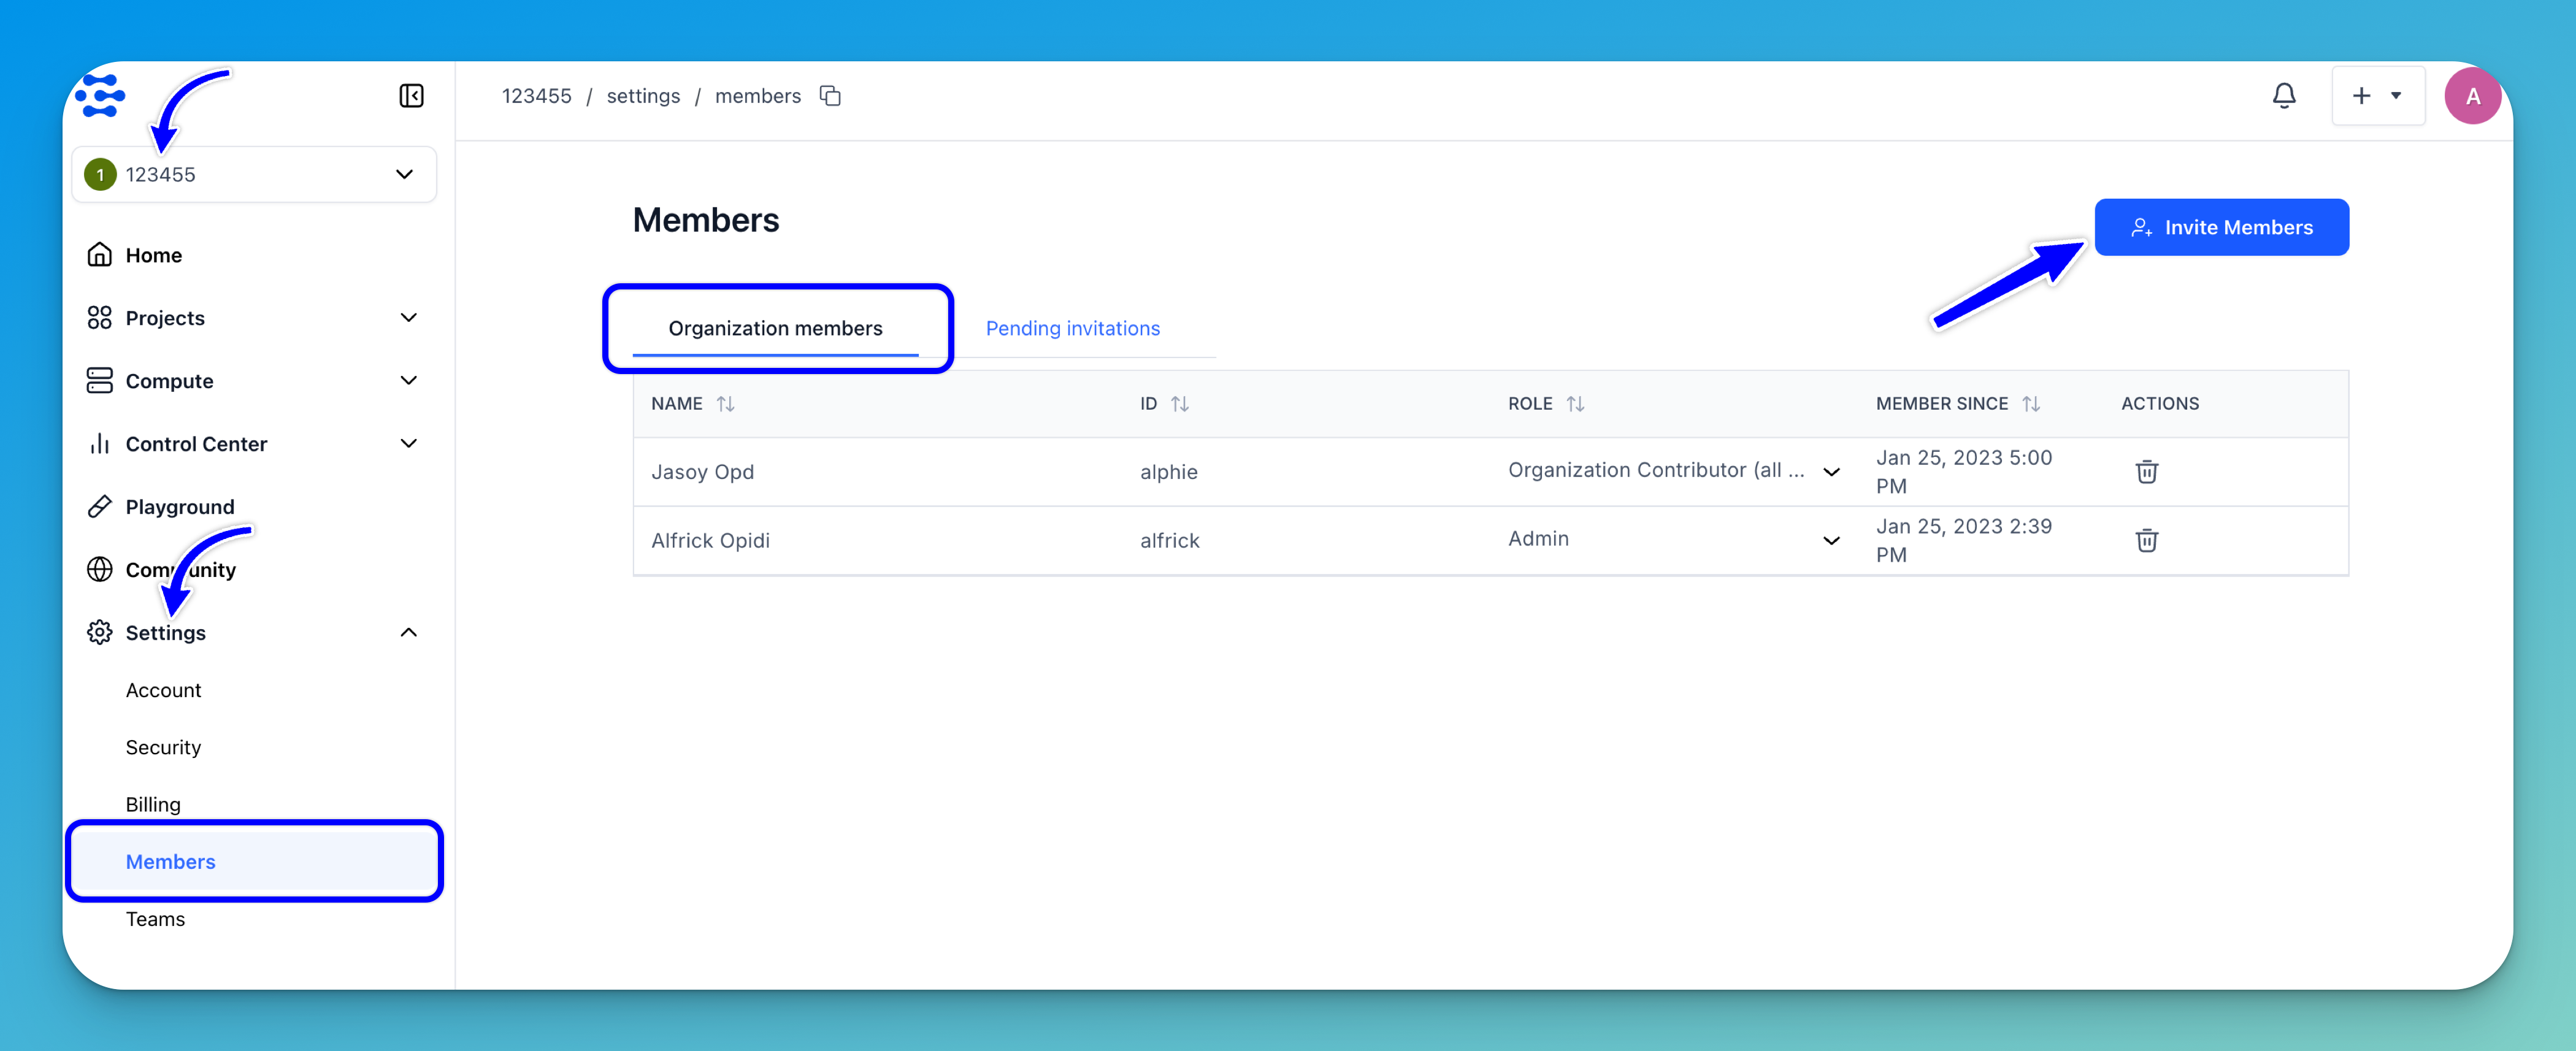Viewport: 2576px width, 1051px height.
Task: Delete member Jasoy Opd trash icon
Action: click(2146, 472)
